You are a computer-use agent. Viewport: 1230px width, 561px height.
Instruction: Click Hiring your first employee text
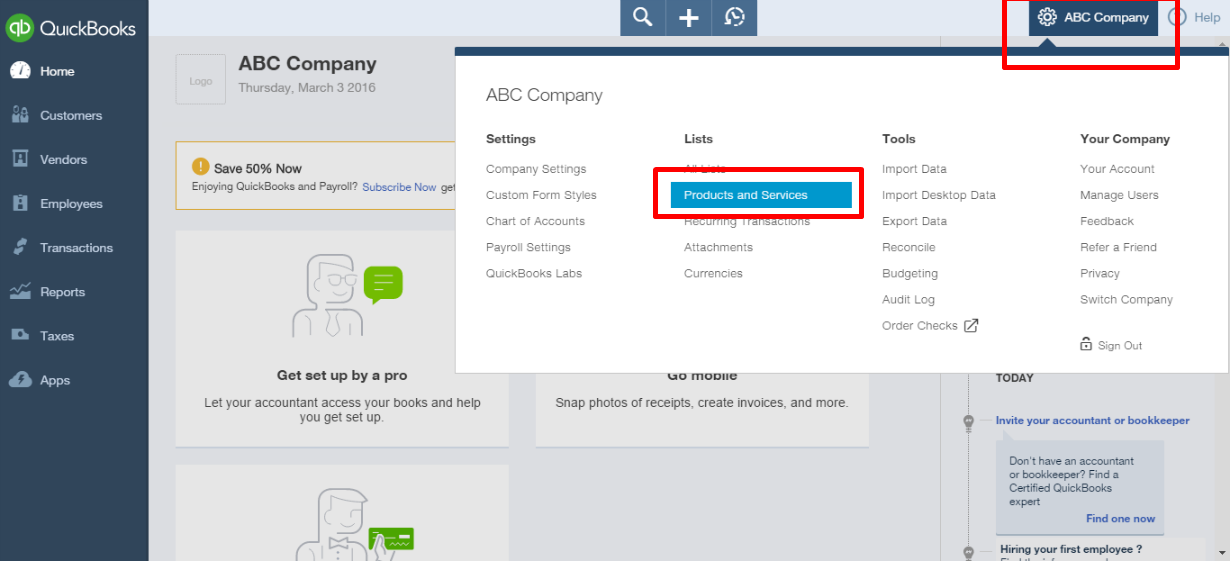click(1071, 549)
